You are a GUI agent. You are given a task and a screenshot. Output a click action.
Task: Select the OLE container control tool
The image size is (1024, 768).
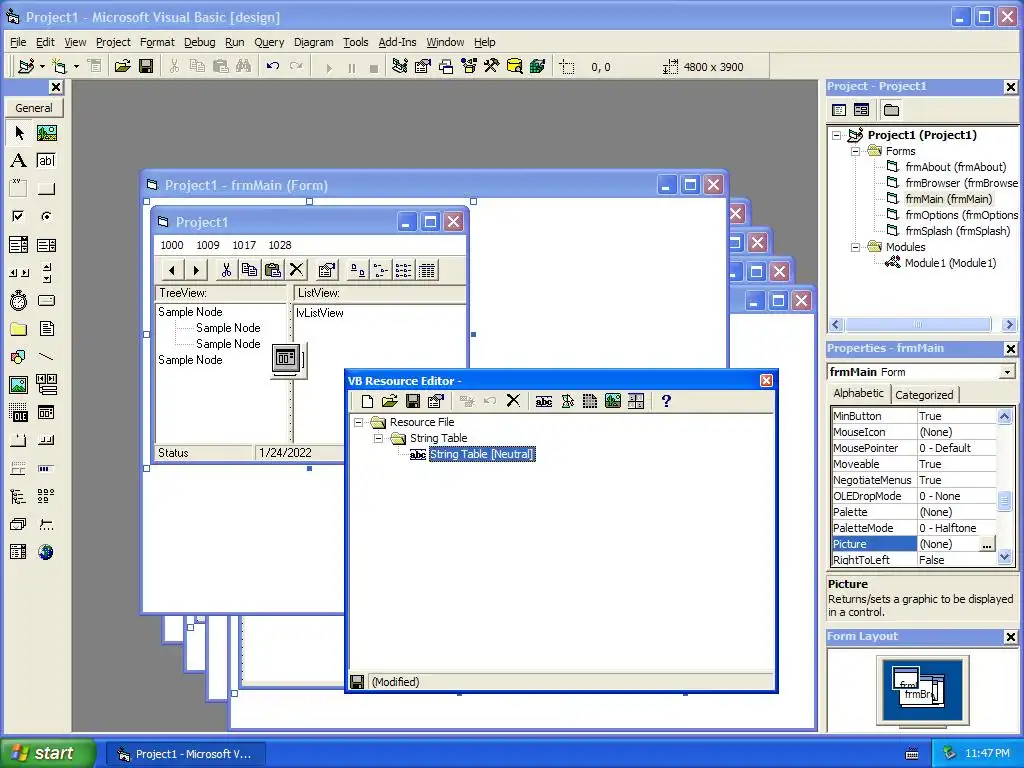pos(18,413)
